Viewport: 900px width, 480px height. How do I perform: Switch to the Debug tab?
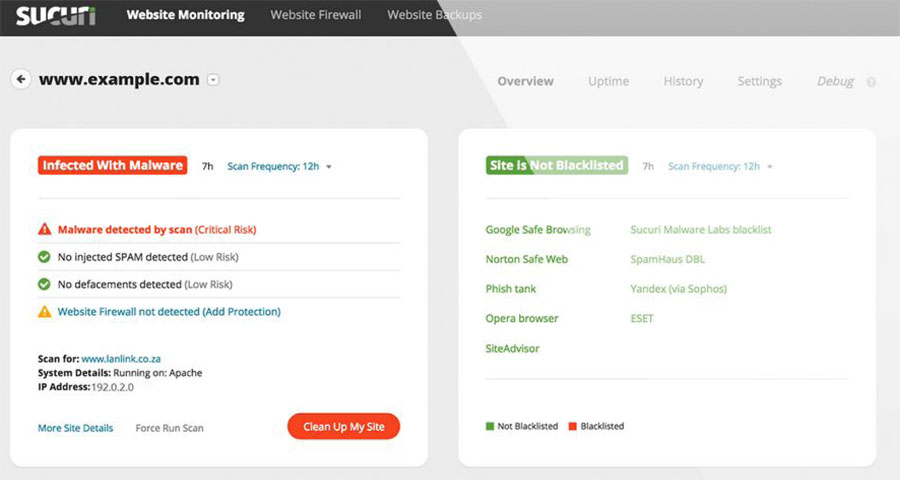[x=835, y=82]
